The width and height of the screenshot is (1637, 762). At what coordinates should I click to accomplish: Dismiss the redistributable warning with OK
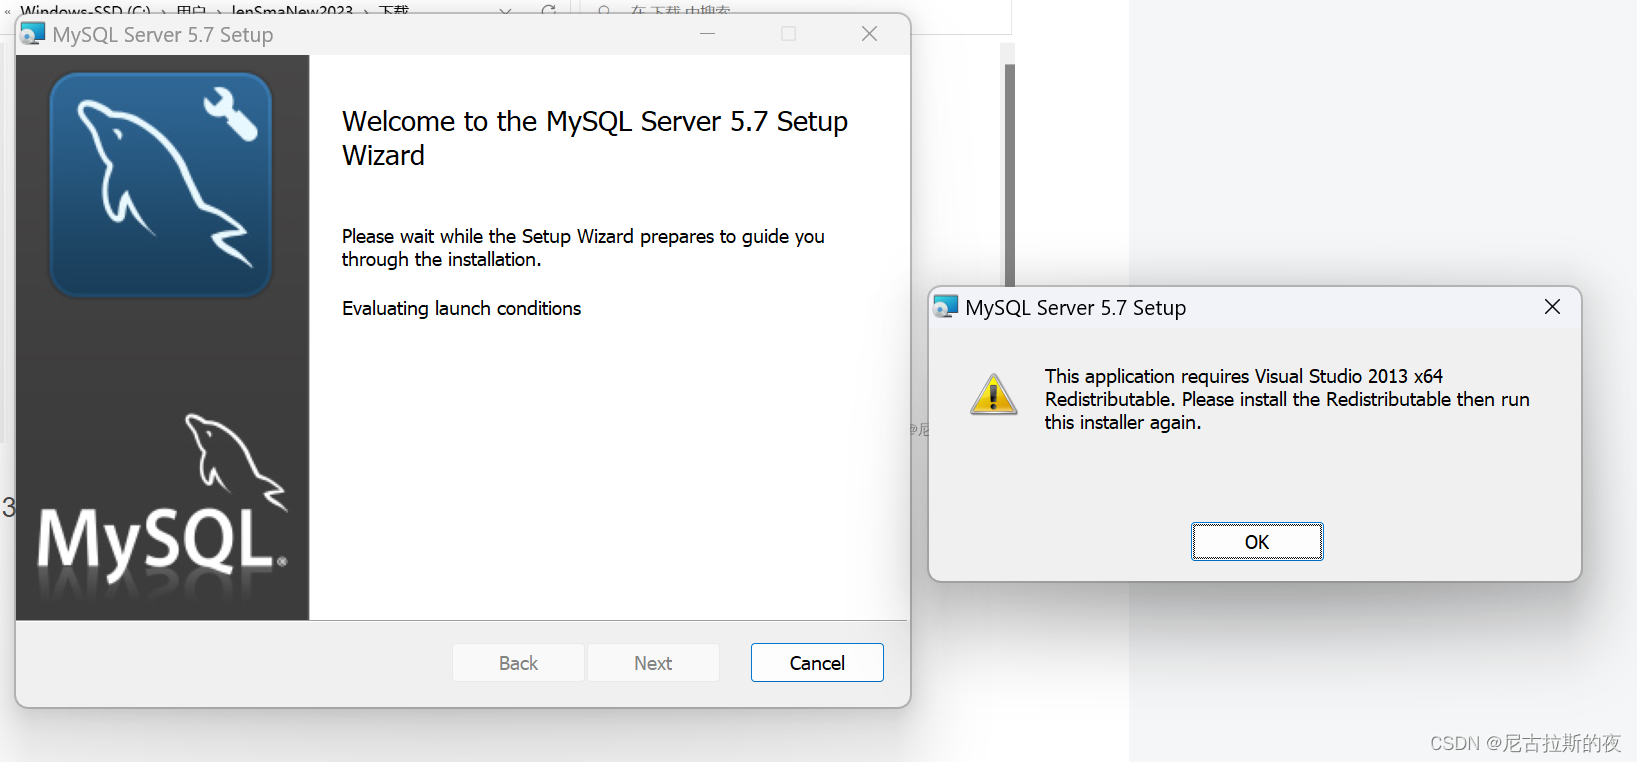point(1257,541)
